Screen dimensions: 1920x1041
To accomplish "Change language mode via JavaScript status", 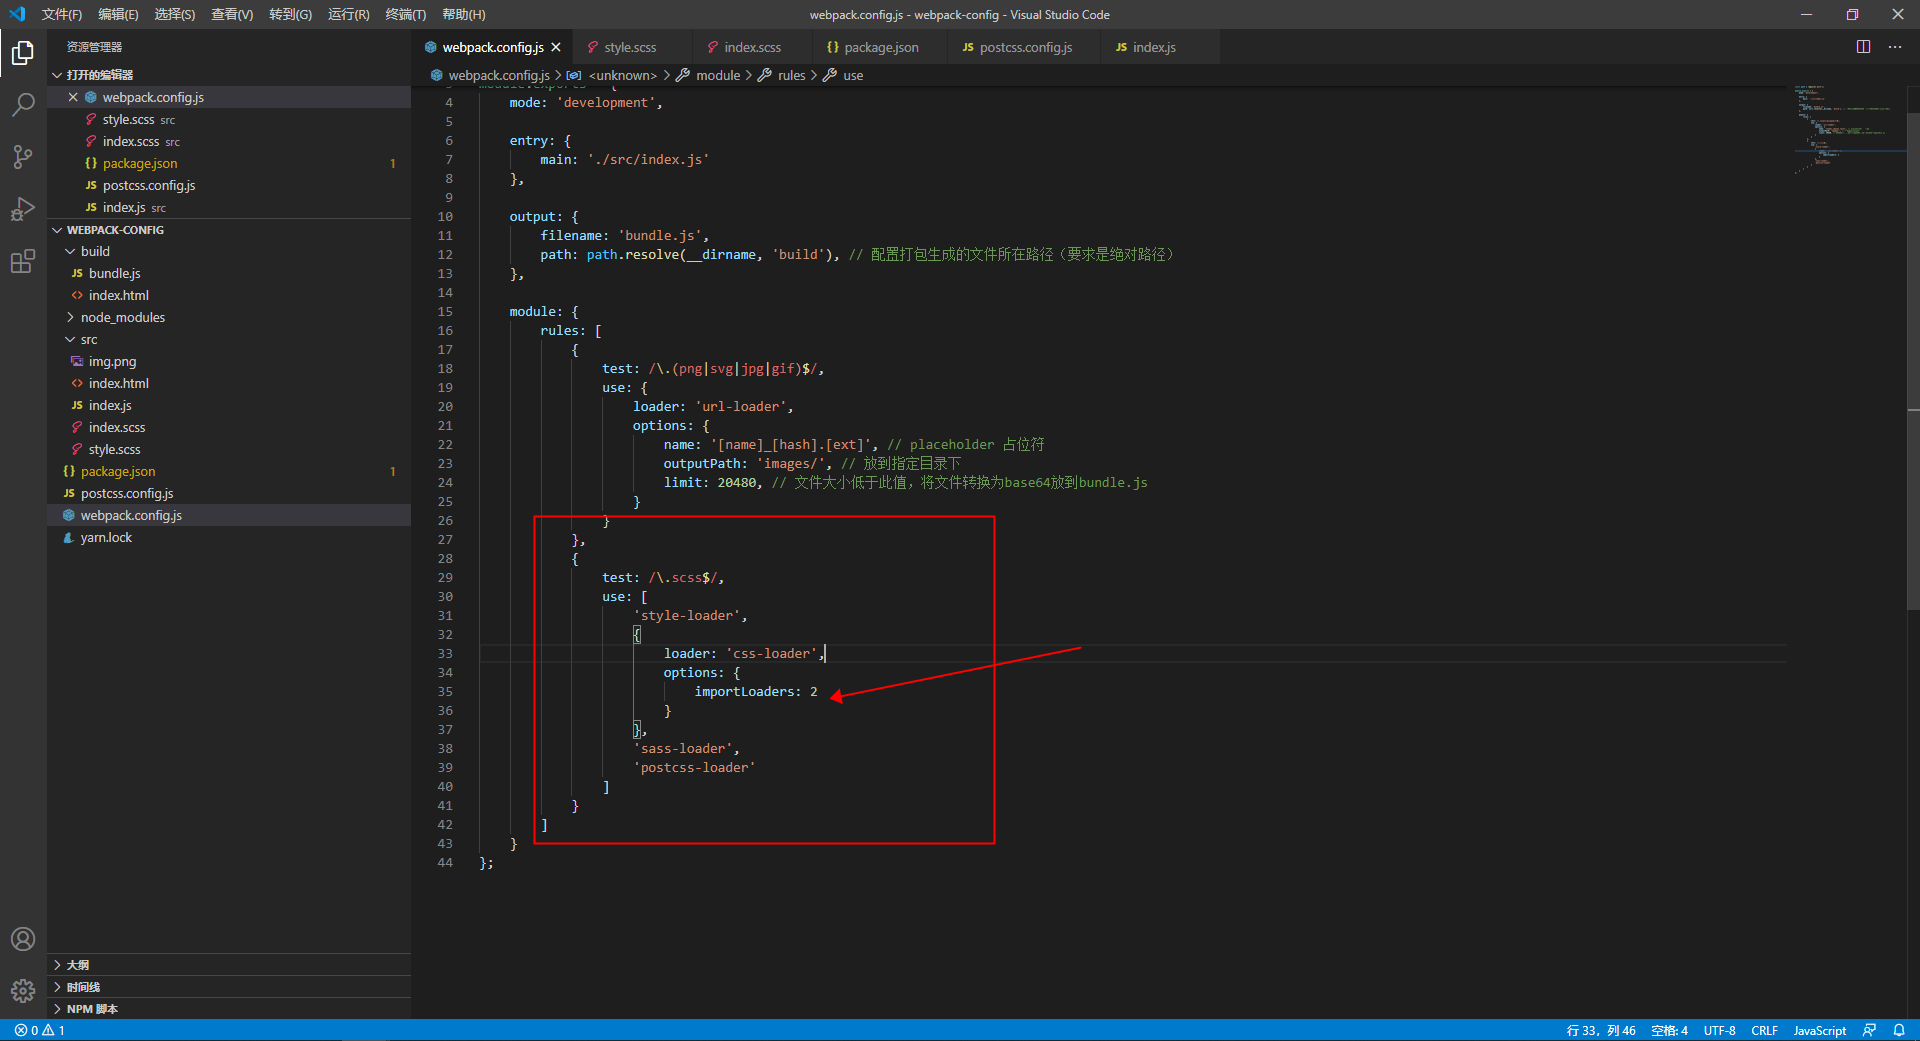I will 1819,1030.
